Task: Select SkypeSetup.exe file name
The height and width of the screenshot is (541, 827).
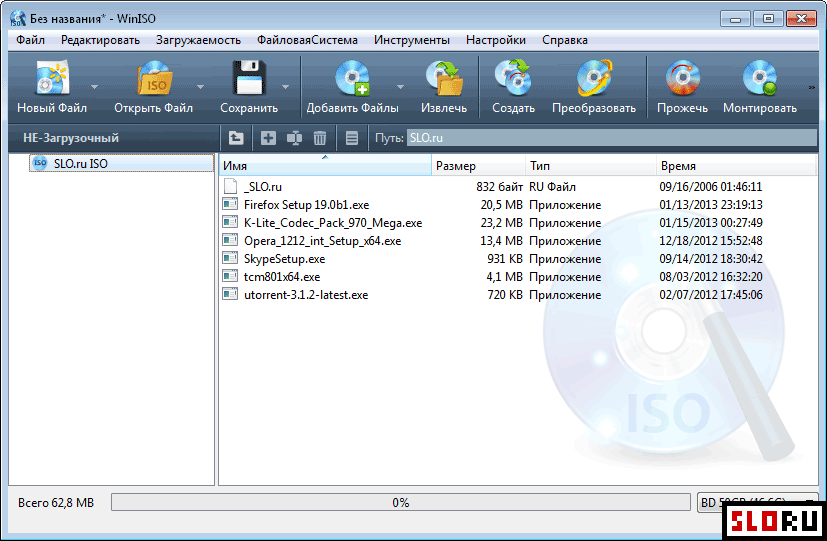Action: 284,258
